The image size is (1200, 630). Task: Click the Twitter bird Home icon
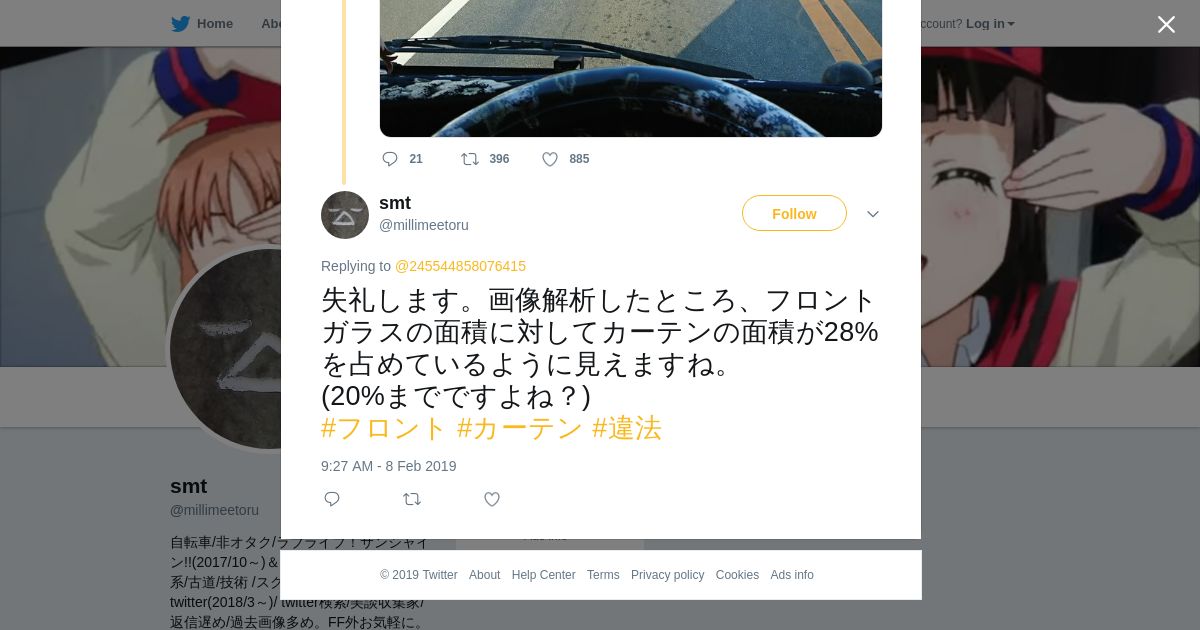[180, 24]
